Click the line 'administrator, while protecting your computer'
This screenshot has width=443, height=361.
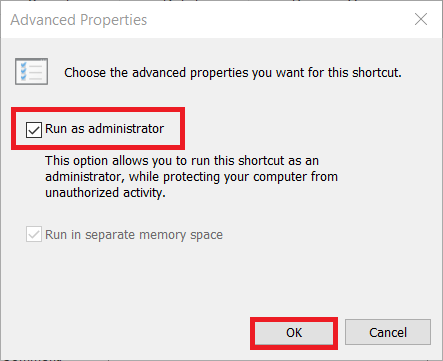coord(191,177)
